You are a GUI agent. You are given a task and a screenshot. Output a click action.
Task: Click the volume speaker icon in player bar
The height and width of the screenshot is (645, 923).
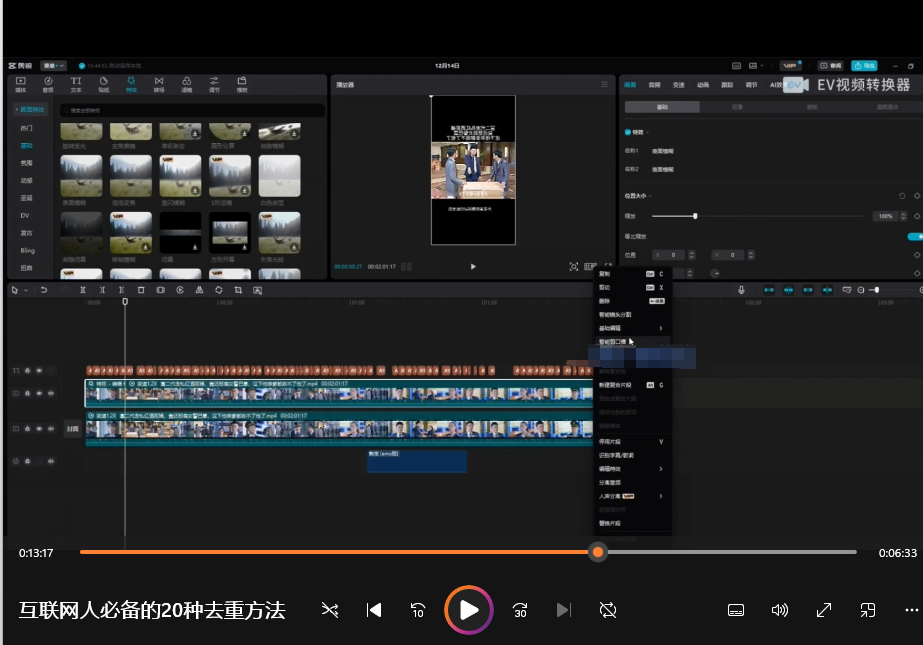779,610
